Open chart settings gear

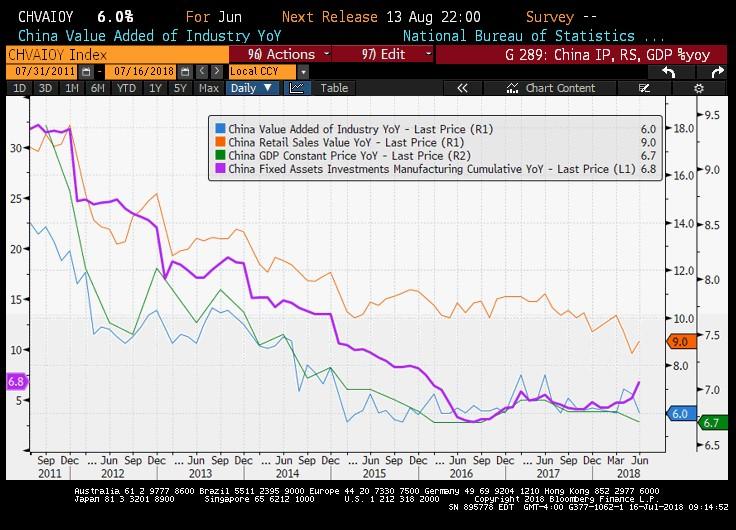coord(699,88)
